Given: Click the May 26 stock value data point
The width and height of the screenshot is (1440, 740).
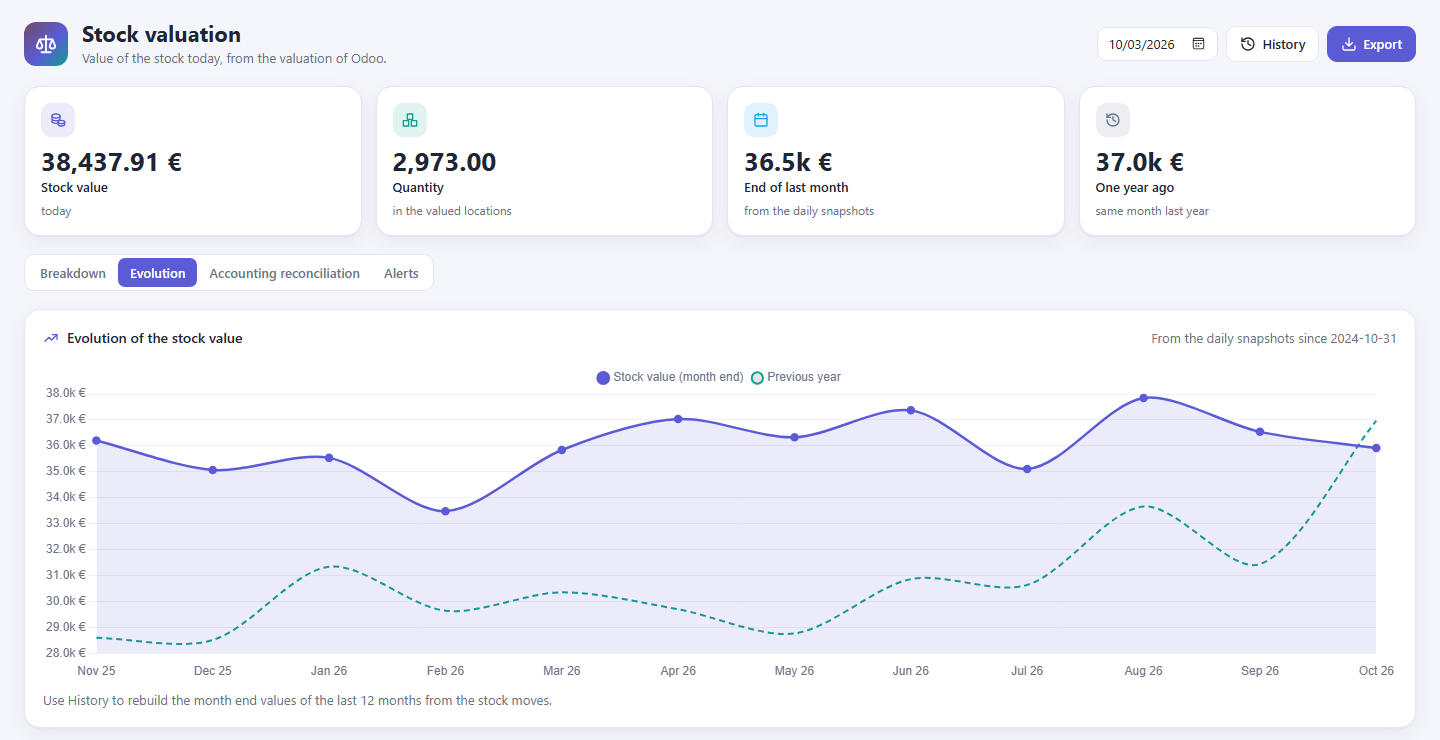Looking at the screenshot, I should pyautogui.click(x=794, y=437).
